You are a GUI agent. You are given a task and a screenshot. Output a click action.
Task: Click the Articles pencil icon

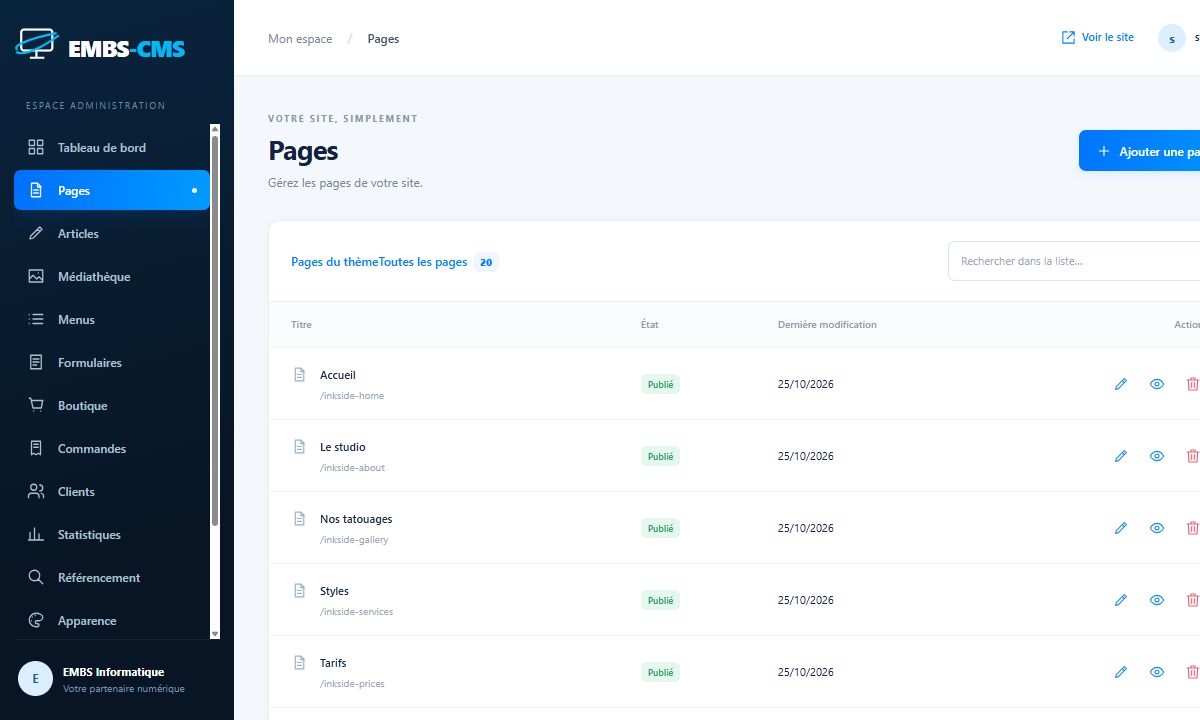coord(36,233)
